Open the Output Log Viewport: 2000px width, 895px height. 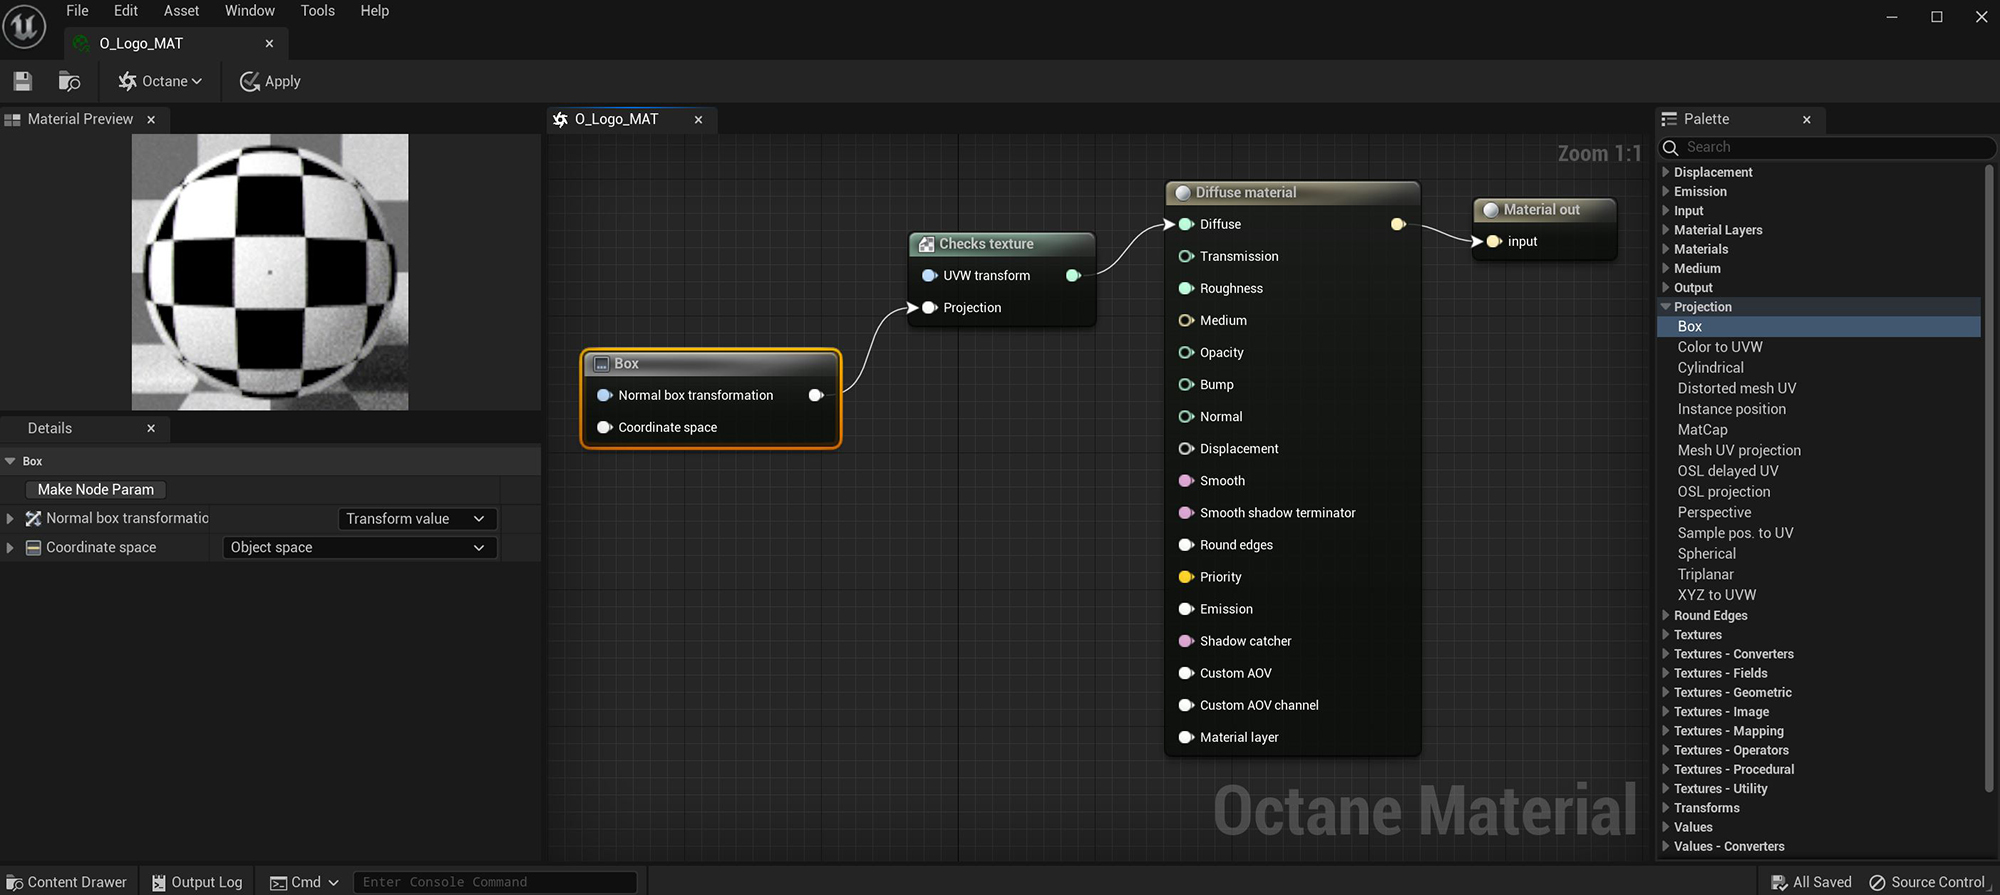coord(197,882)
